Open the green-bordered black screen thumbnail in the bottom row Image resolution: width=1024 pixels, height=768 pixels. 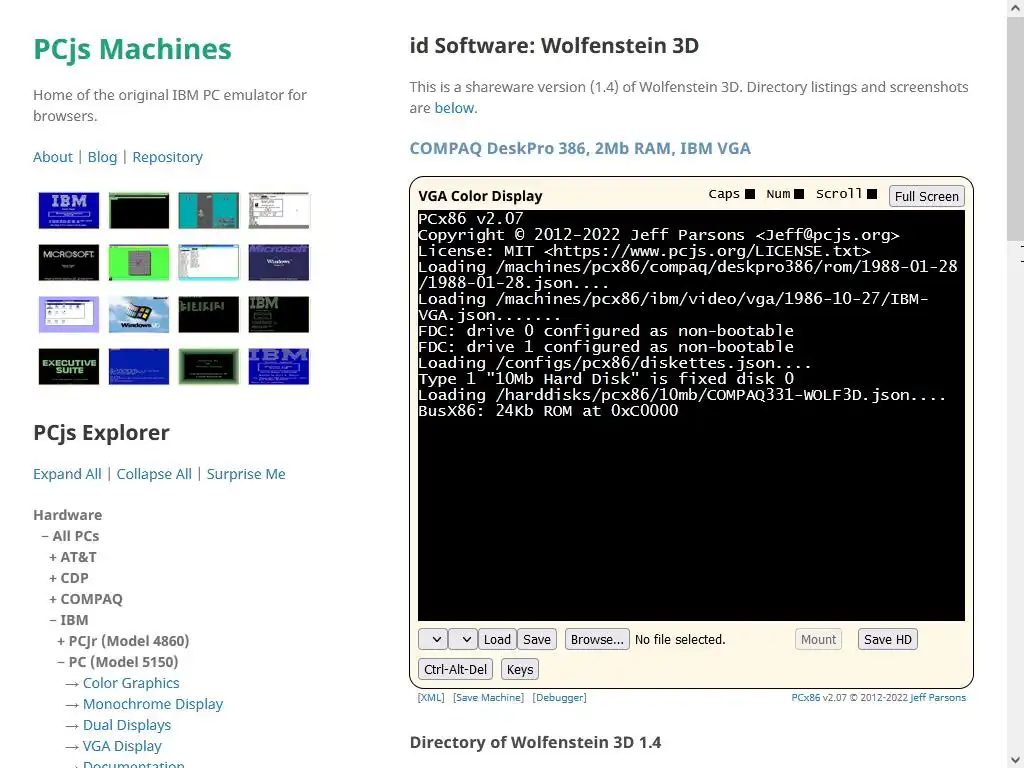[x=208, y=366]
